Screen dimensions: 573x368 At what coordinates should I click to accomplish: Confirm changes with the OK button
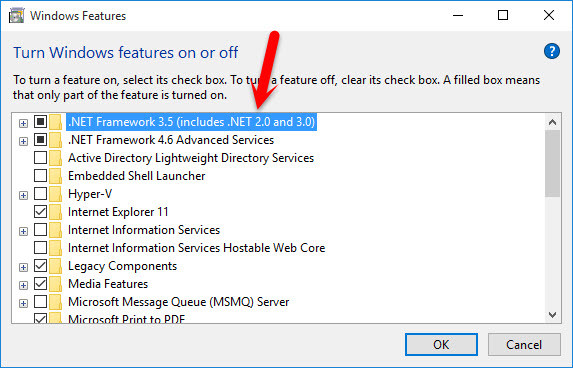click(441, 344)
